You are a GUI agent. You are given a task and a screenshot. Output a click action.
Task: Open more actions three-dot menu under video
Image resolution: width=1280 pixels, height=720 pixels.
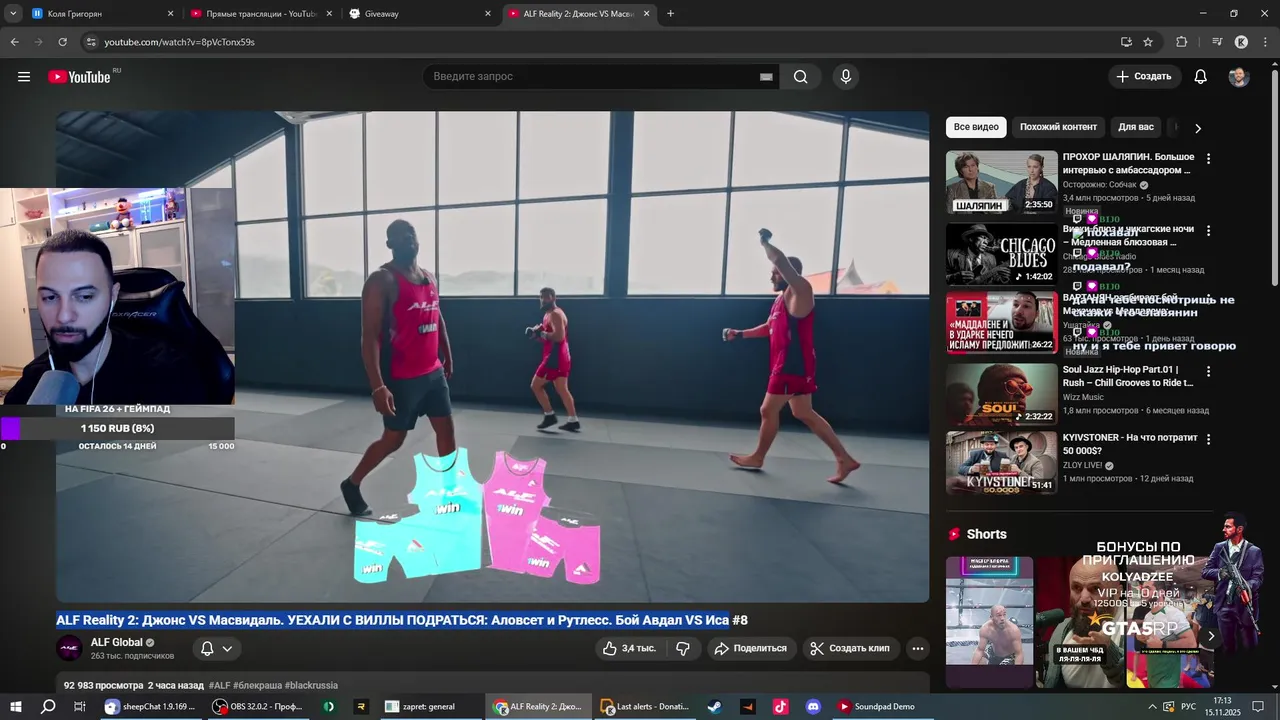point(917,648)
